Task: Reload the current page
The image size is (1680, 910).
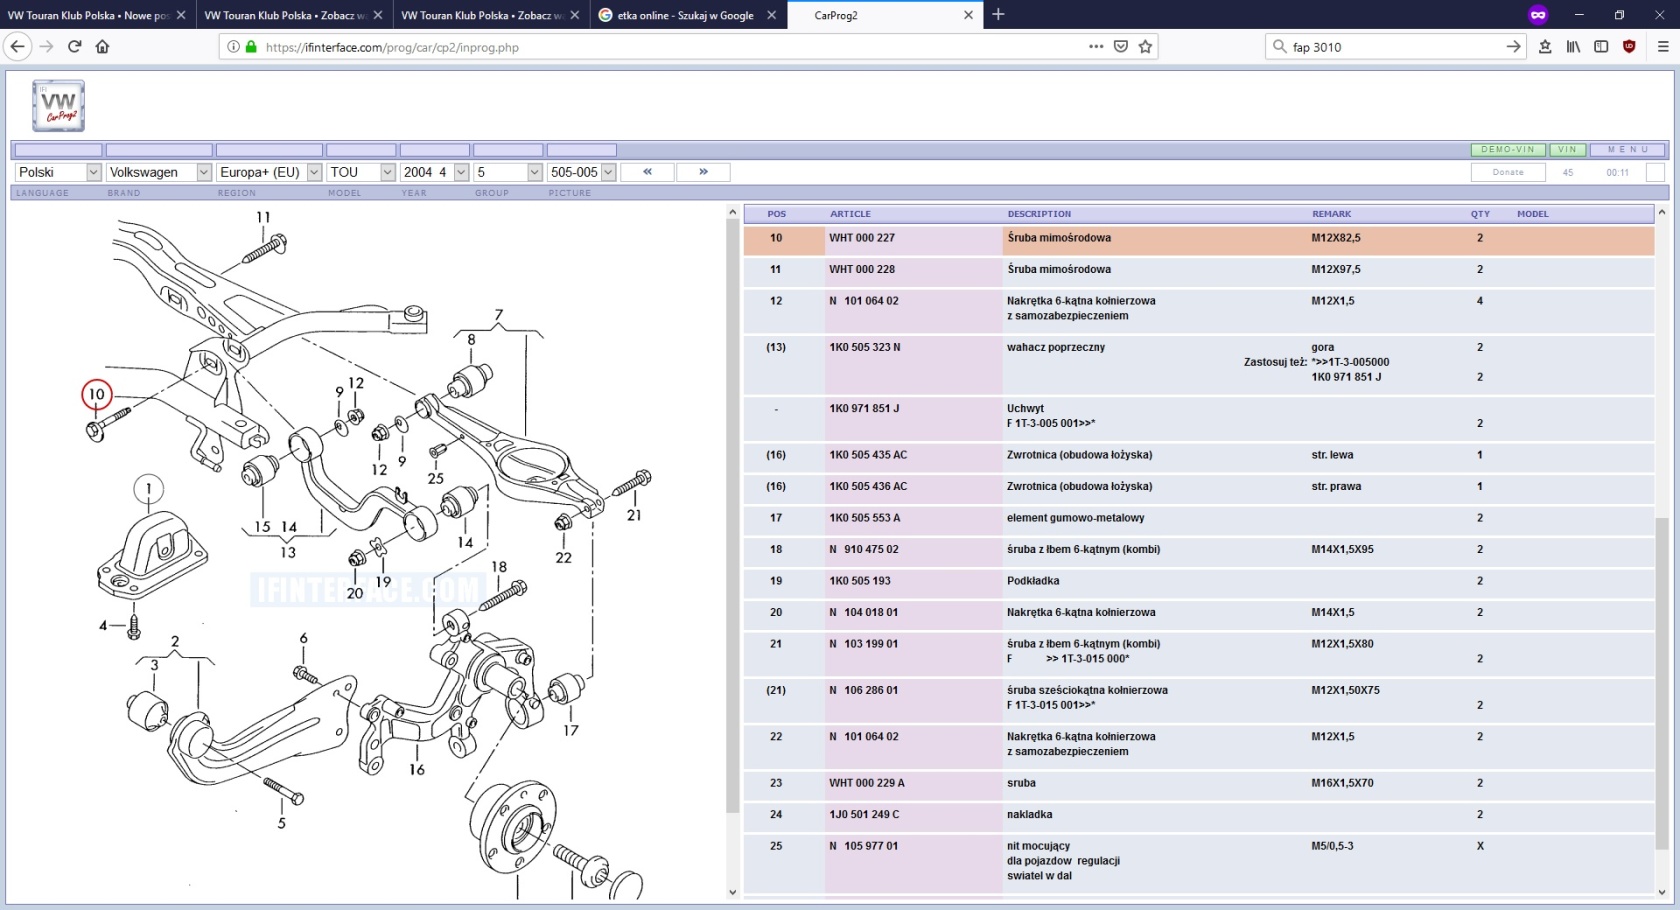Action: [74, 46]
